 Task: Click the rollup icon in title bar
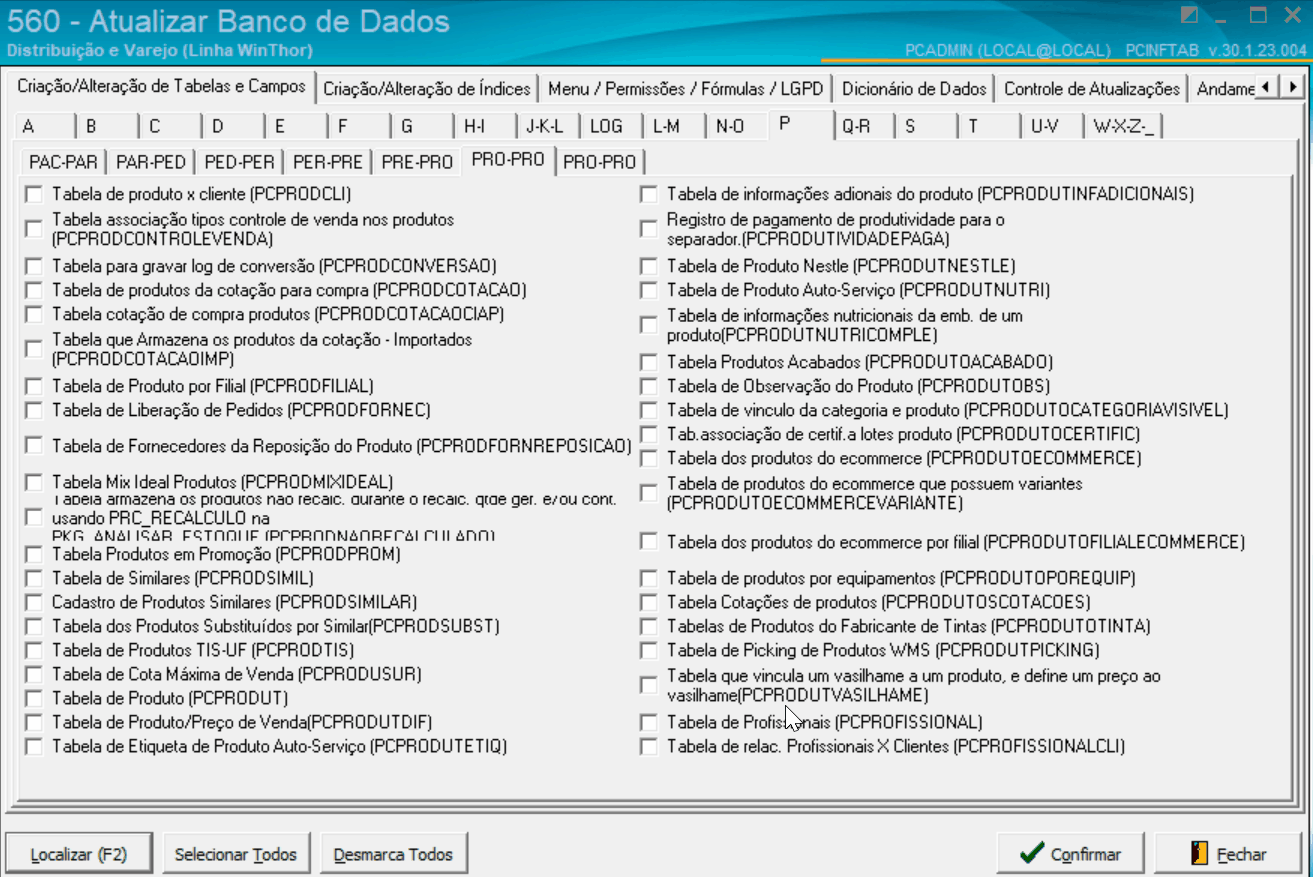click(x=1189, y=15)
